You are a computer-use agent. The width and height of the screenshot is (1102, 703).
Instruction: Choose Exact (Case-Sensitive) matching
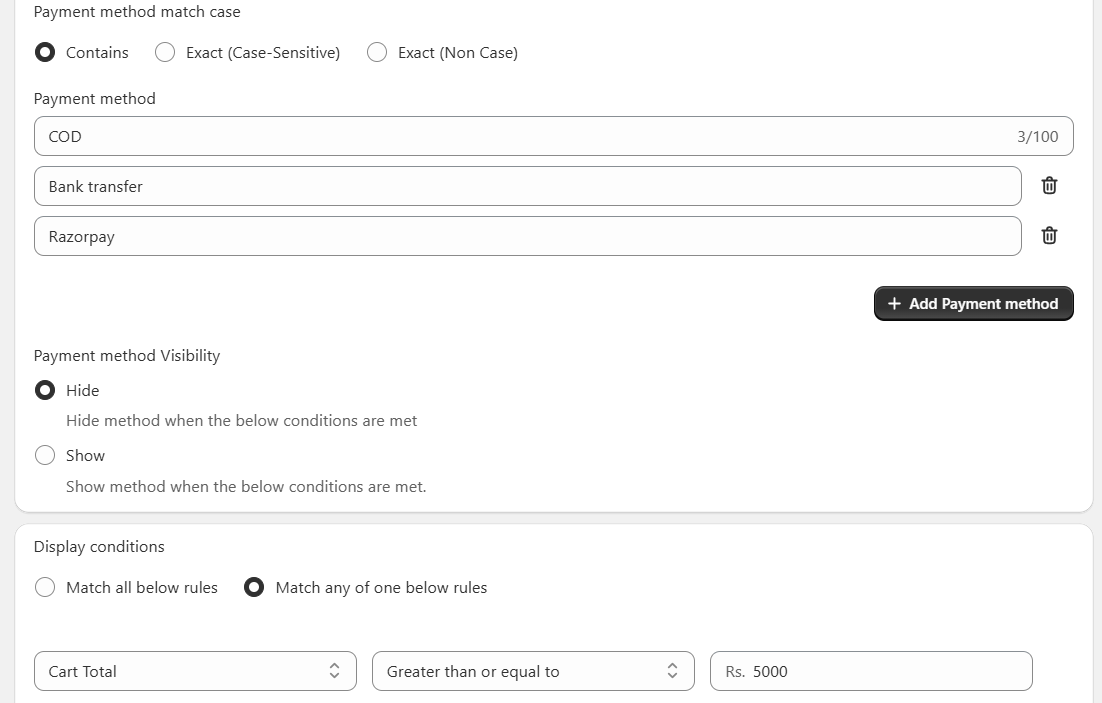pos(165,53)
